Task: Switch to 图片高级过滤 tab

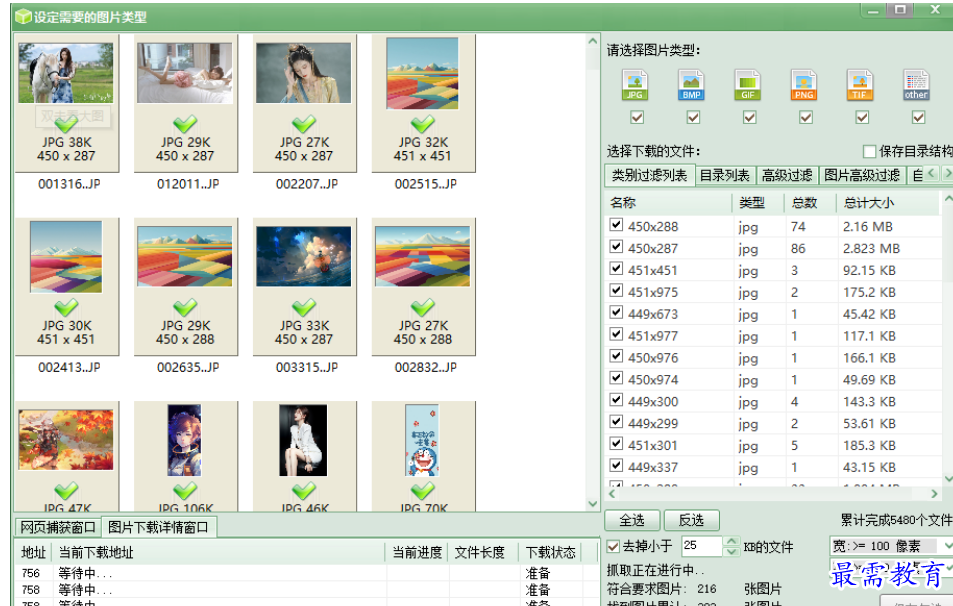Action: (862, 176)
